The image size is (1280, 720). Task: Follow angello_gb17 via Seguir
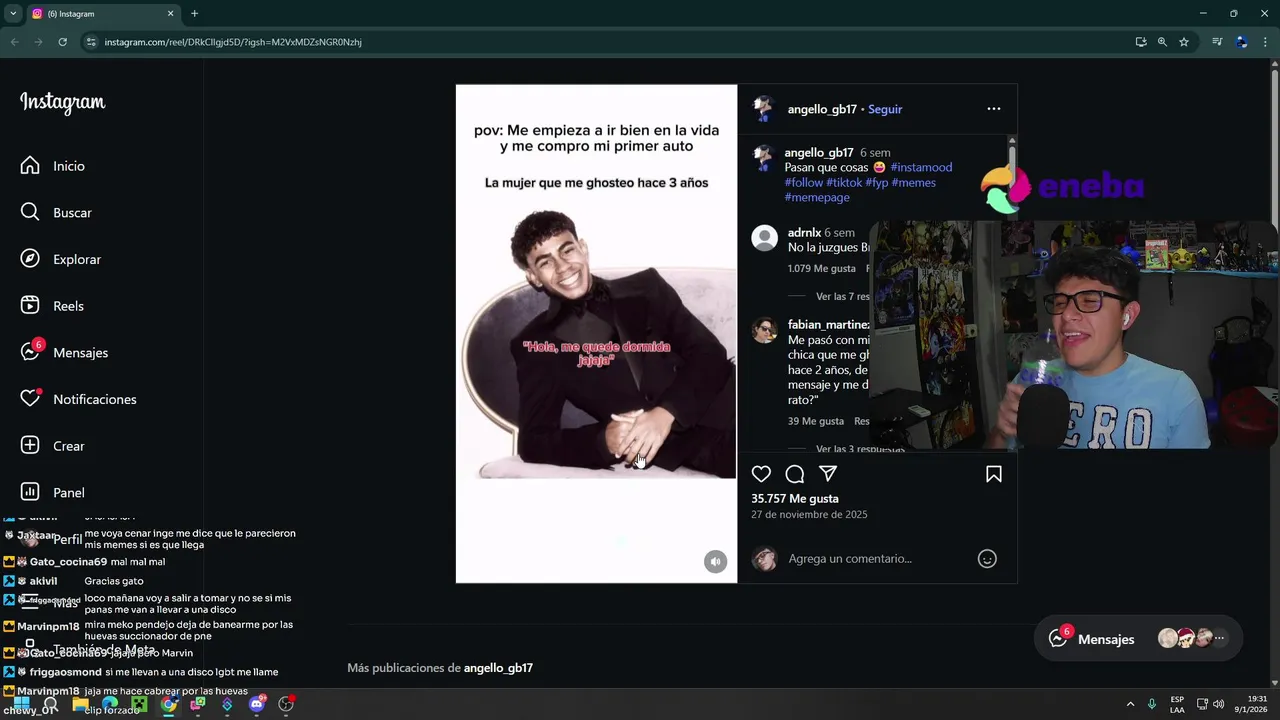(x=885, y=109)
